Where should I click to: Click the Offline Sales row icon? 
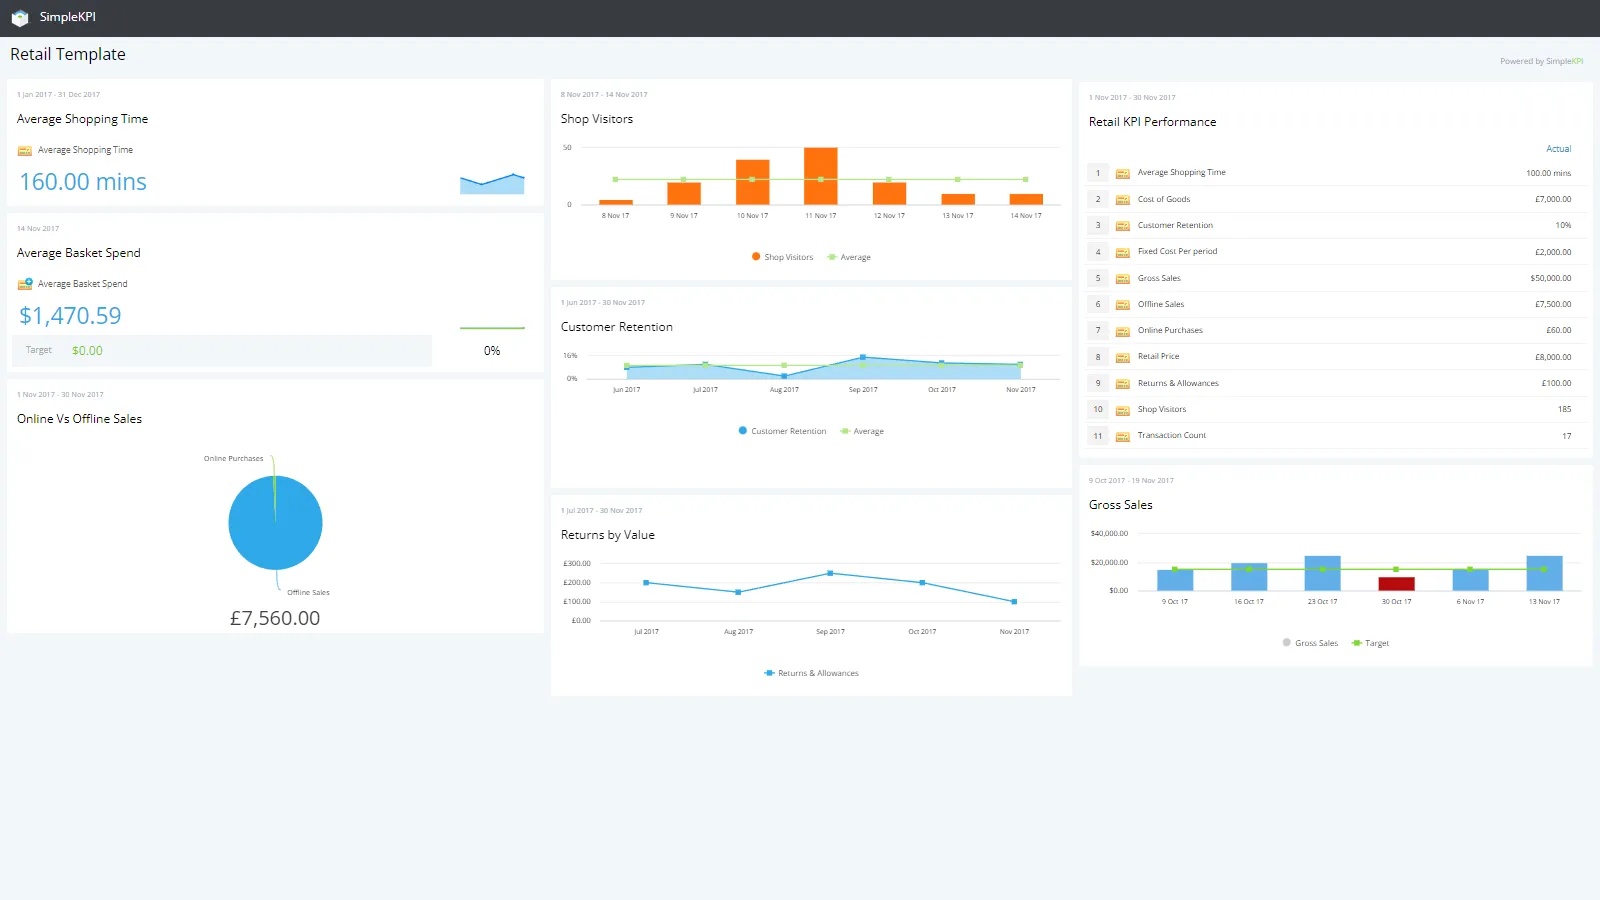pyautogui.click(x=1122, y=305)
